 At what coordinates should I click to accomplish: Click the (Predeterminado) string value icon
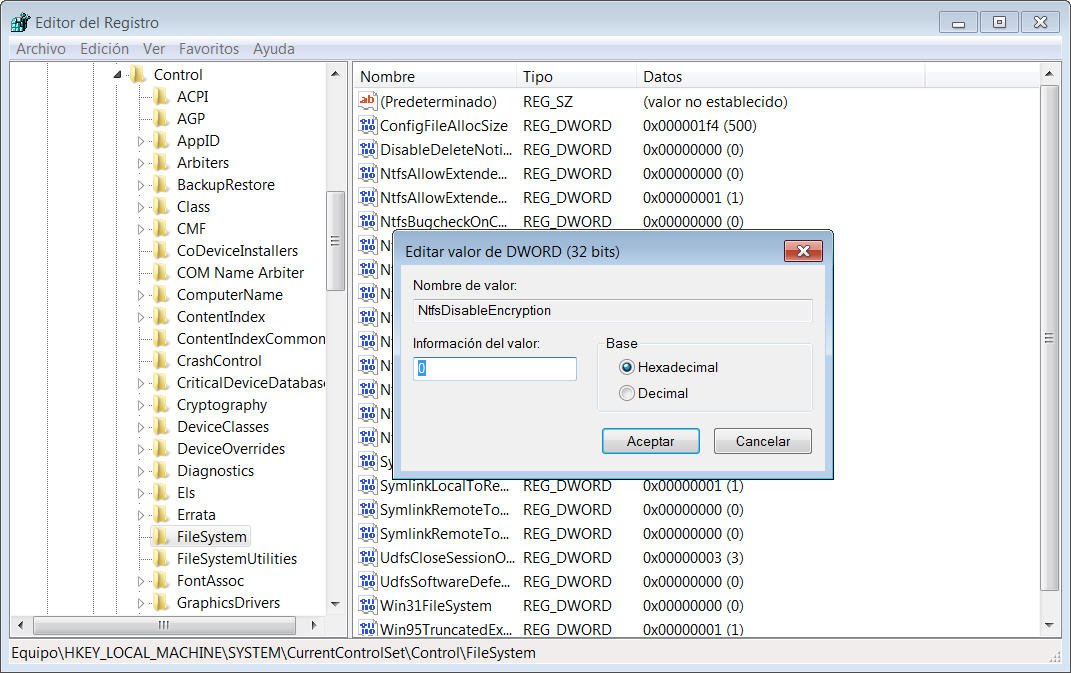[367, 102]
